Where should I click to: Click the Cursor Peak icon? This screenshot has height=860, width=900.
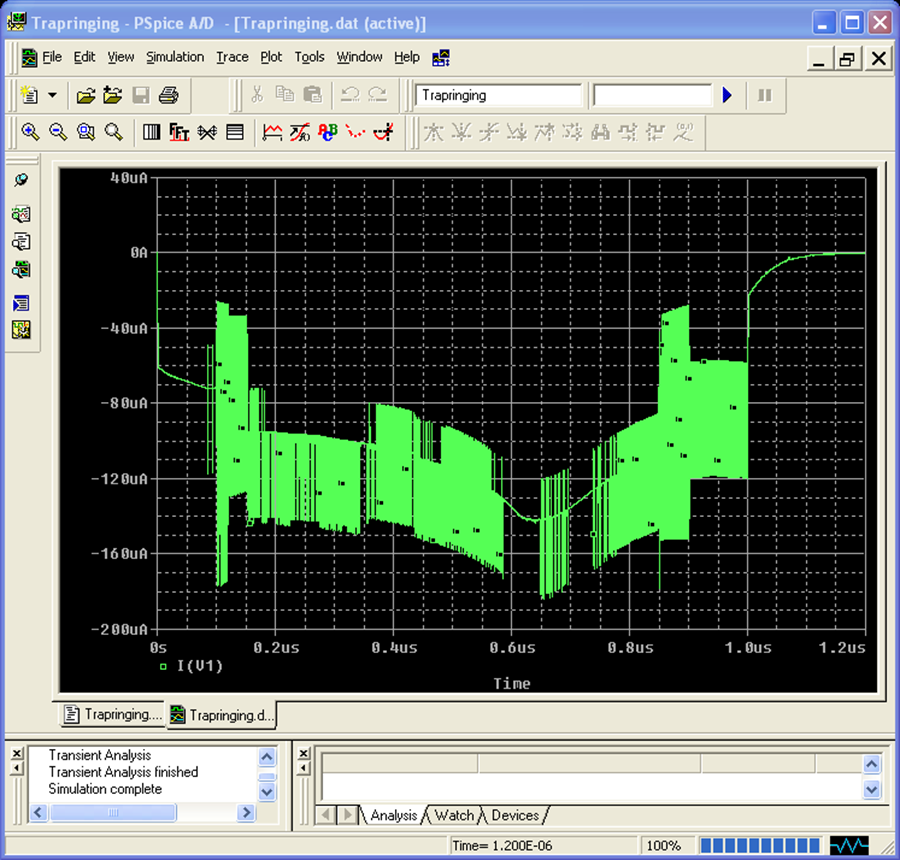[433, 133]
